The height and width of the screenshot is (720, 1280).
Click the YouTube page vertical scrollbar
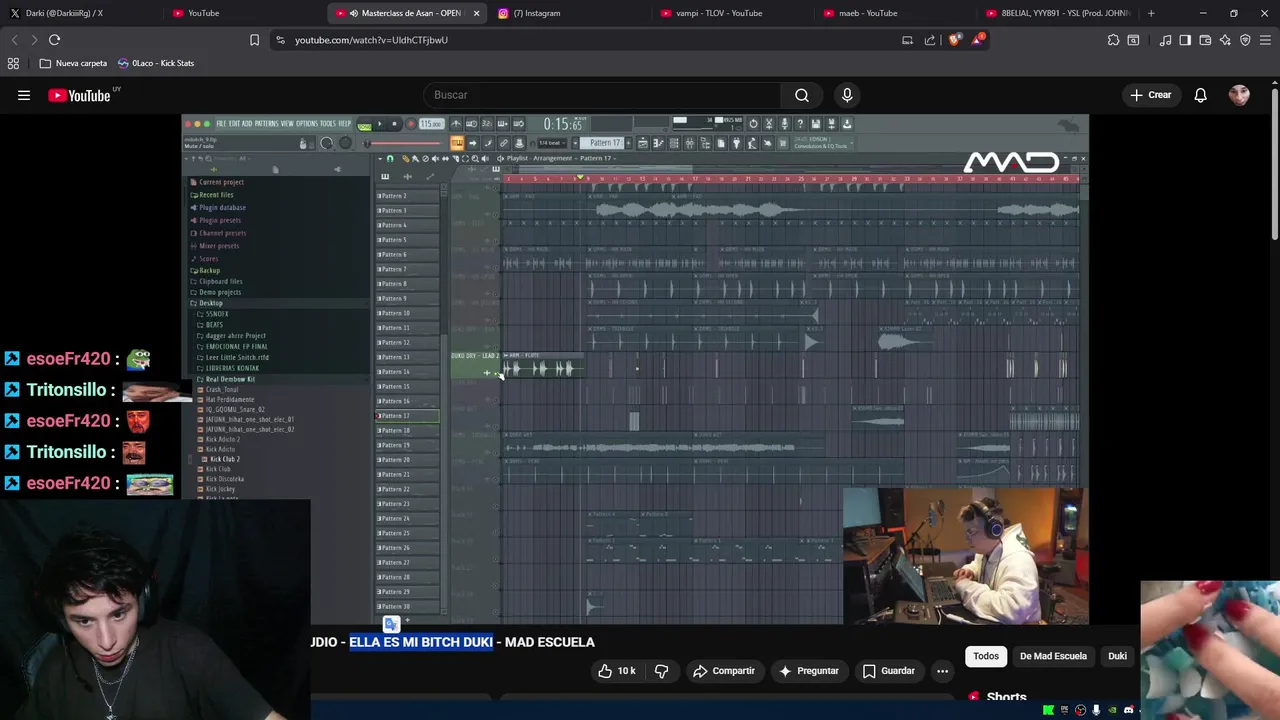click(x=1275, y=165)
